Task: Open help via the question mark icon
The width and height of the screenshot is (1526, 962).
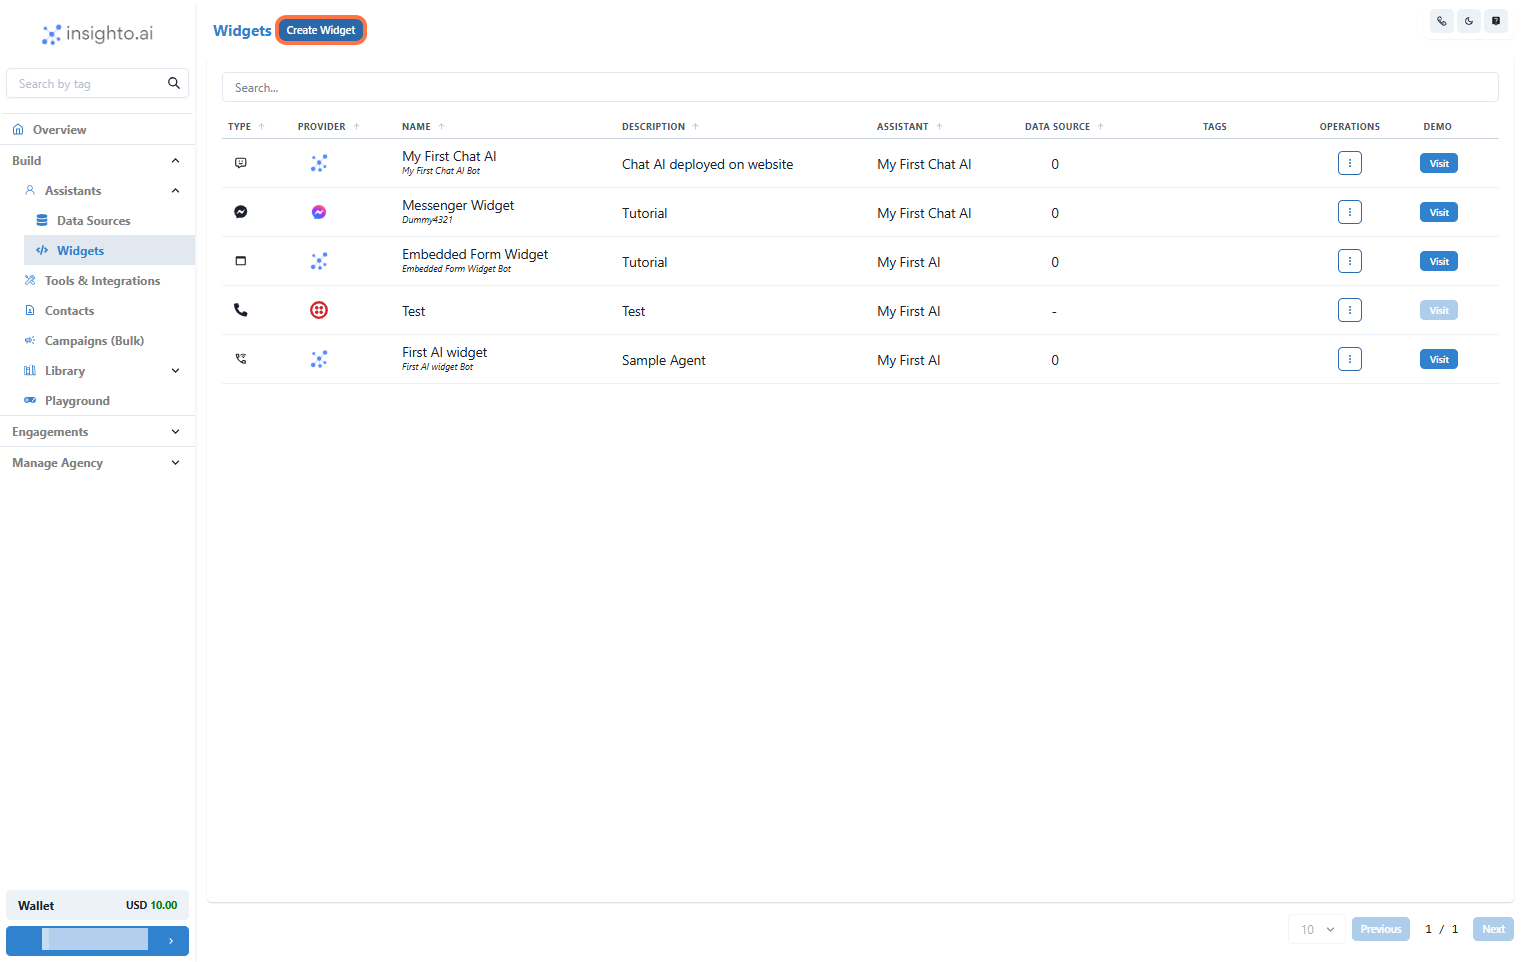Action: pyautogui.click(x=1496, y=20)
